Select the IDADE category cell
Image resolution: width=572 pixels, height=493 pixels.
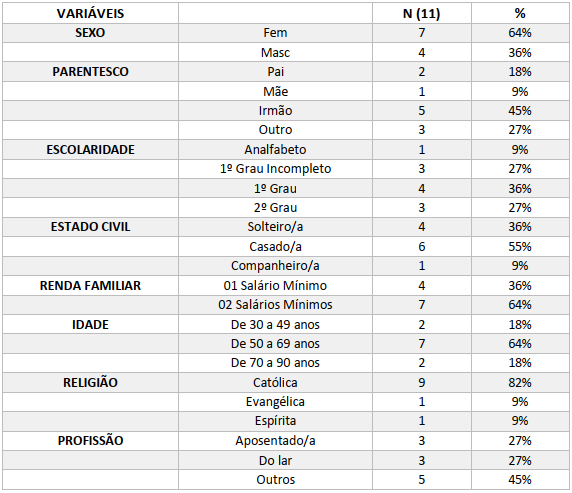90,325
